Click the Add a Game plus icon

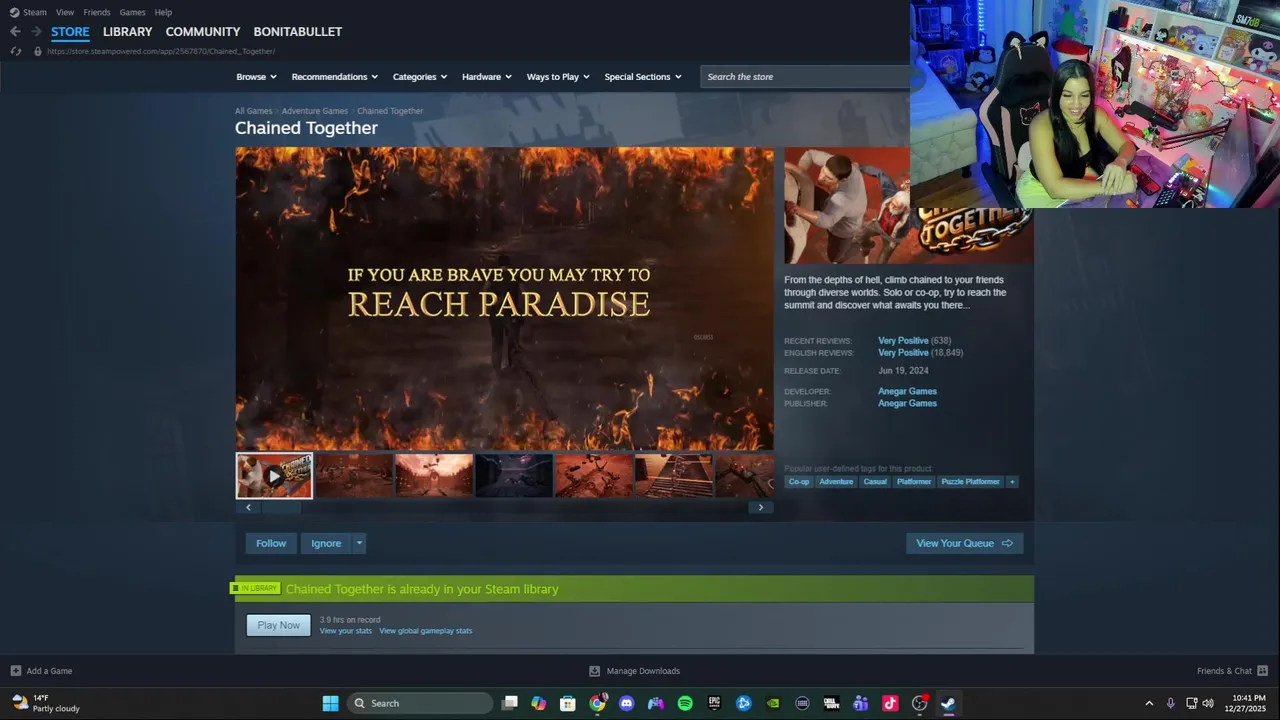click(x=16, y=671)
